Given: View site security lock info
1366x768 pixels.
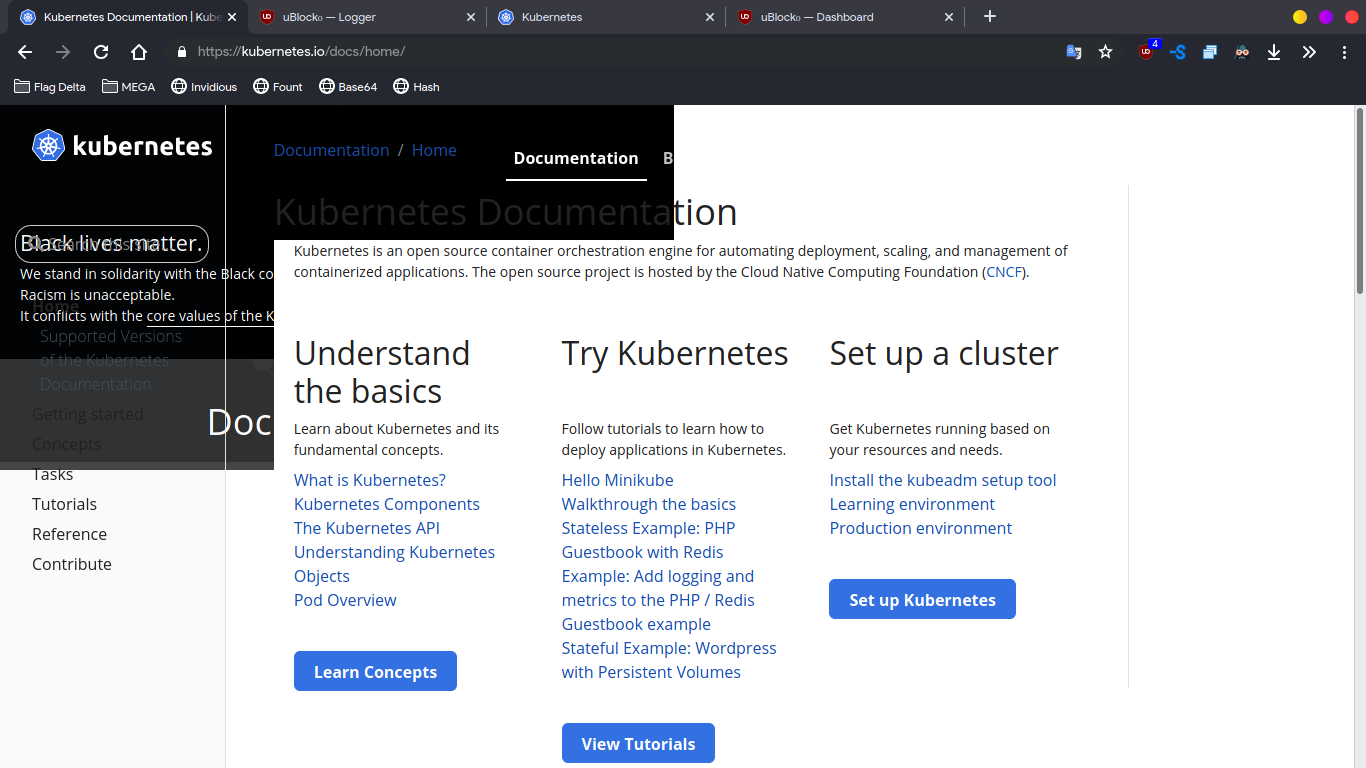Looking at the screenshot, I should point(181,52).
